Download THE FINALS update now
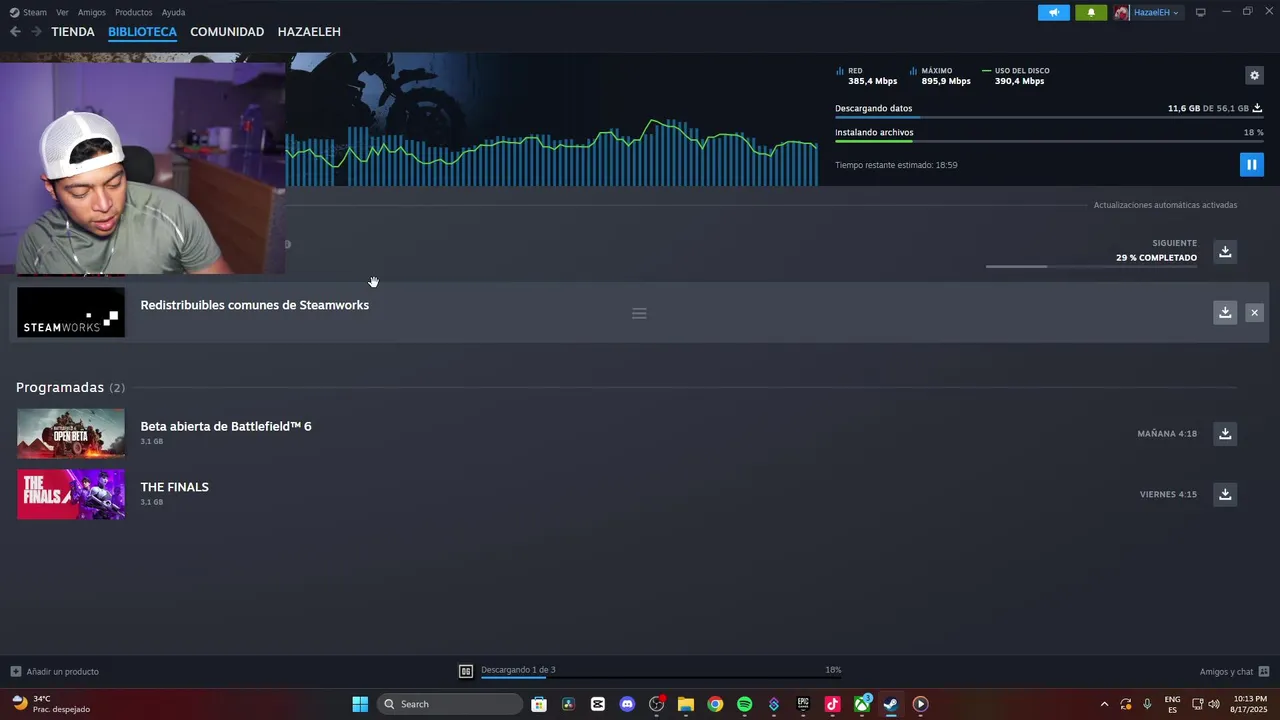 point(1225,494)
